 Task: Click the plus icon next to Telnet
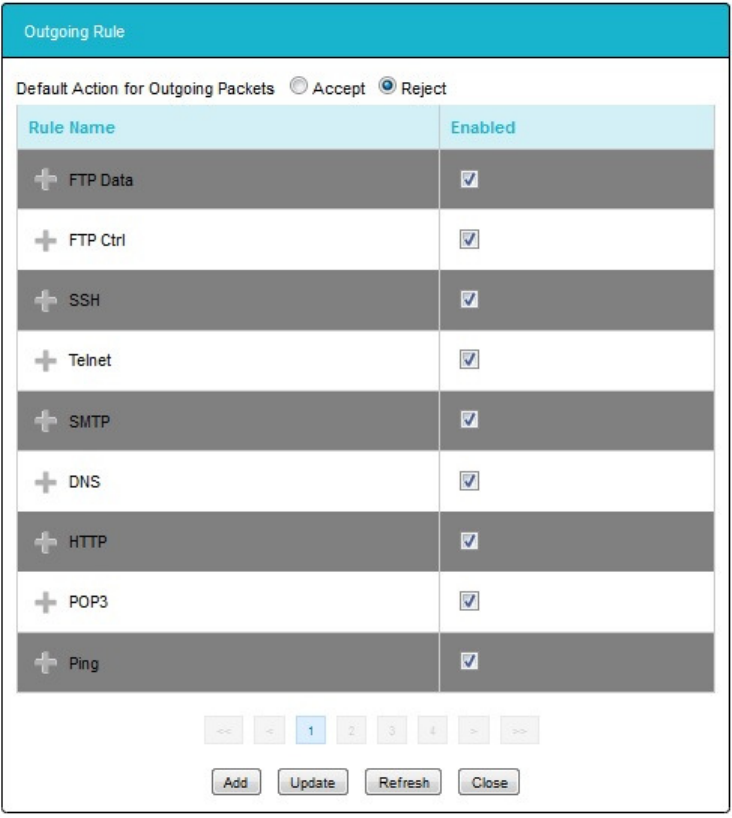point(43,360)
